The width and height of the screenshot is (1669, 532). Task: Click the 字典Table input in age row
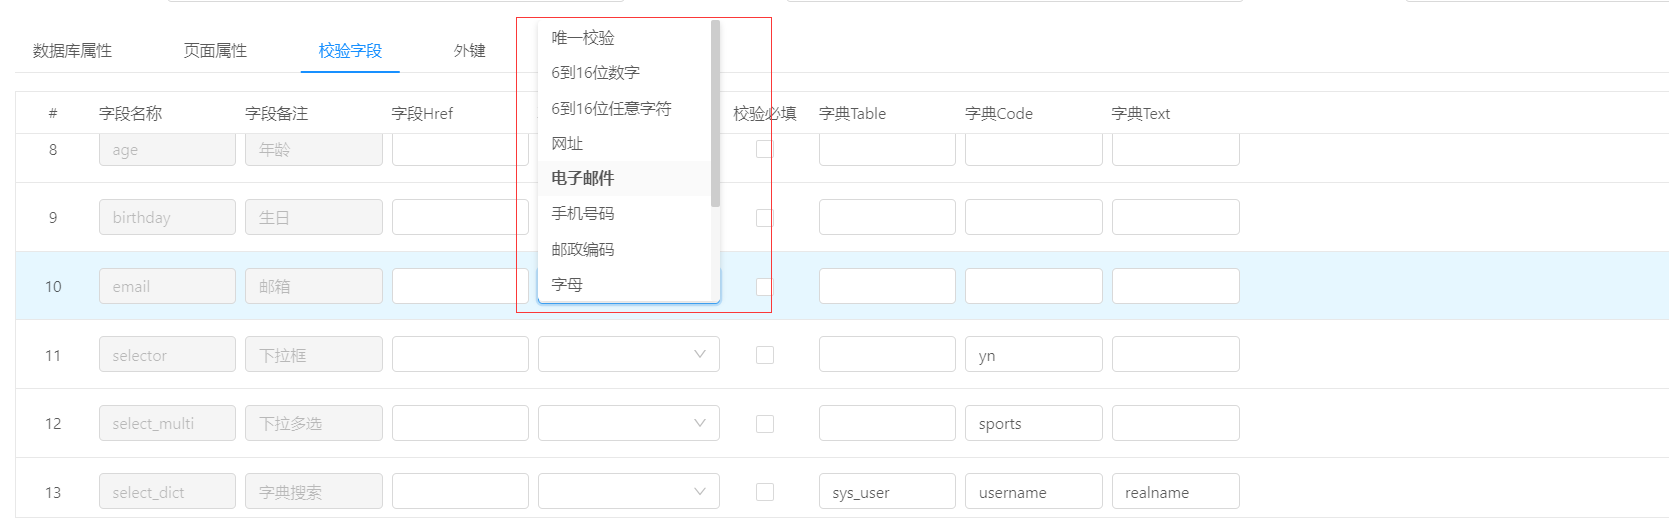point(887,149)
